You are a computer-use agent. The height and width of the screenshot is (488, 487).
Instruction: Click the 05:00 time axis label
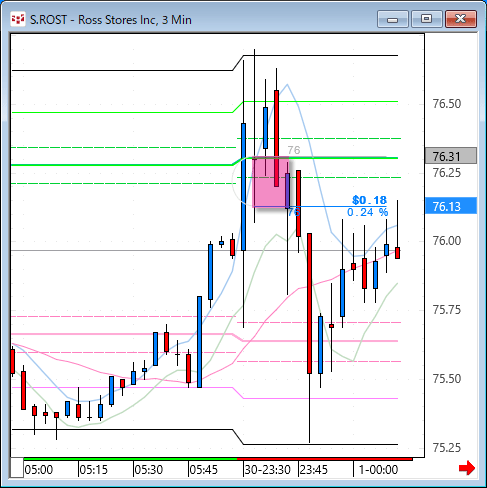tap(39, 470)
